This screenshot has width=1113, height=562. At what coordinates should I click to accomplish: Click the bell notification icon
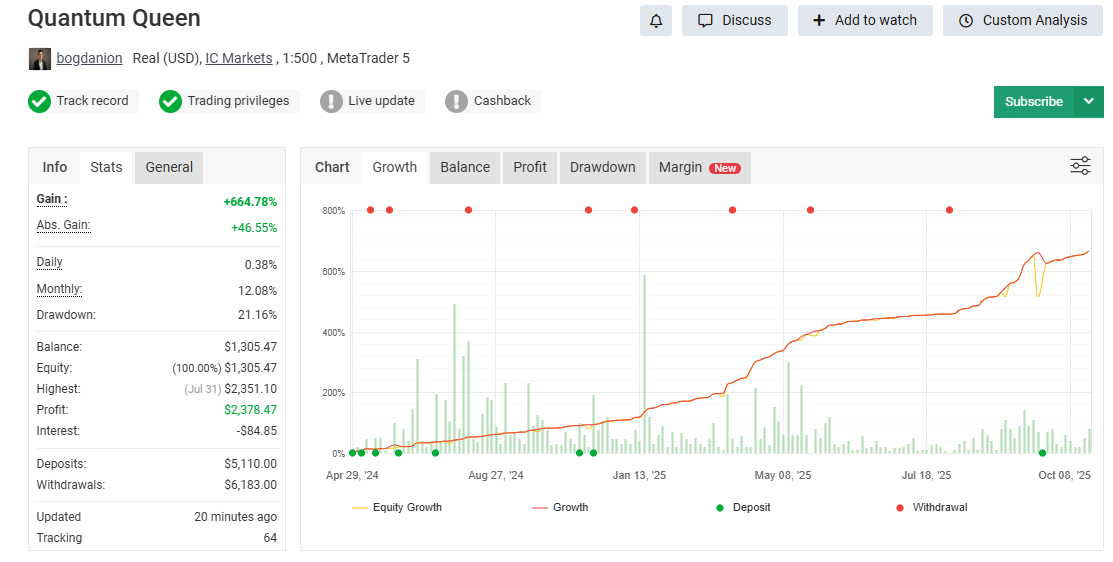655,21
